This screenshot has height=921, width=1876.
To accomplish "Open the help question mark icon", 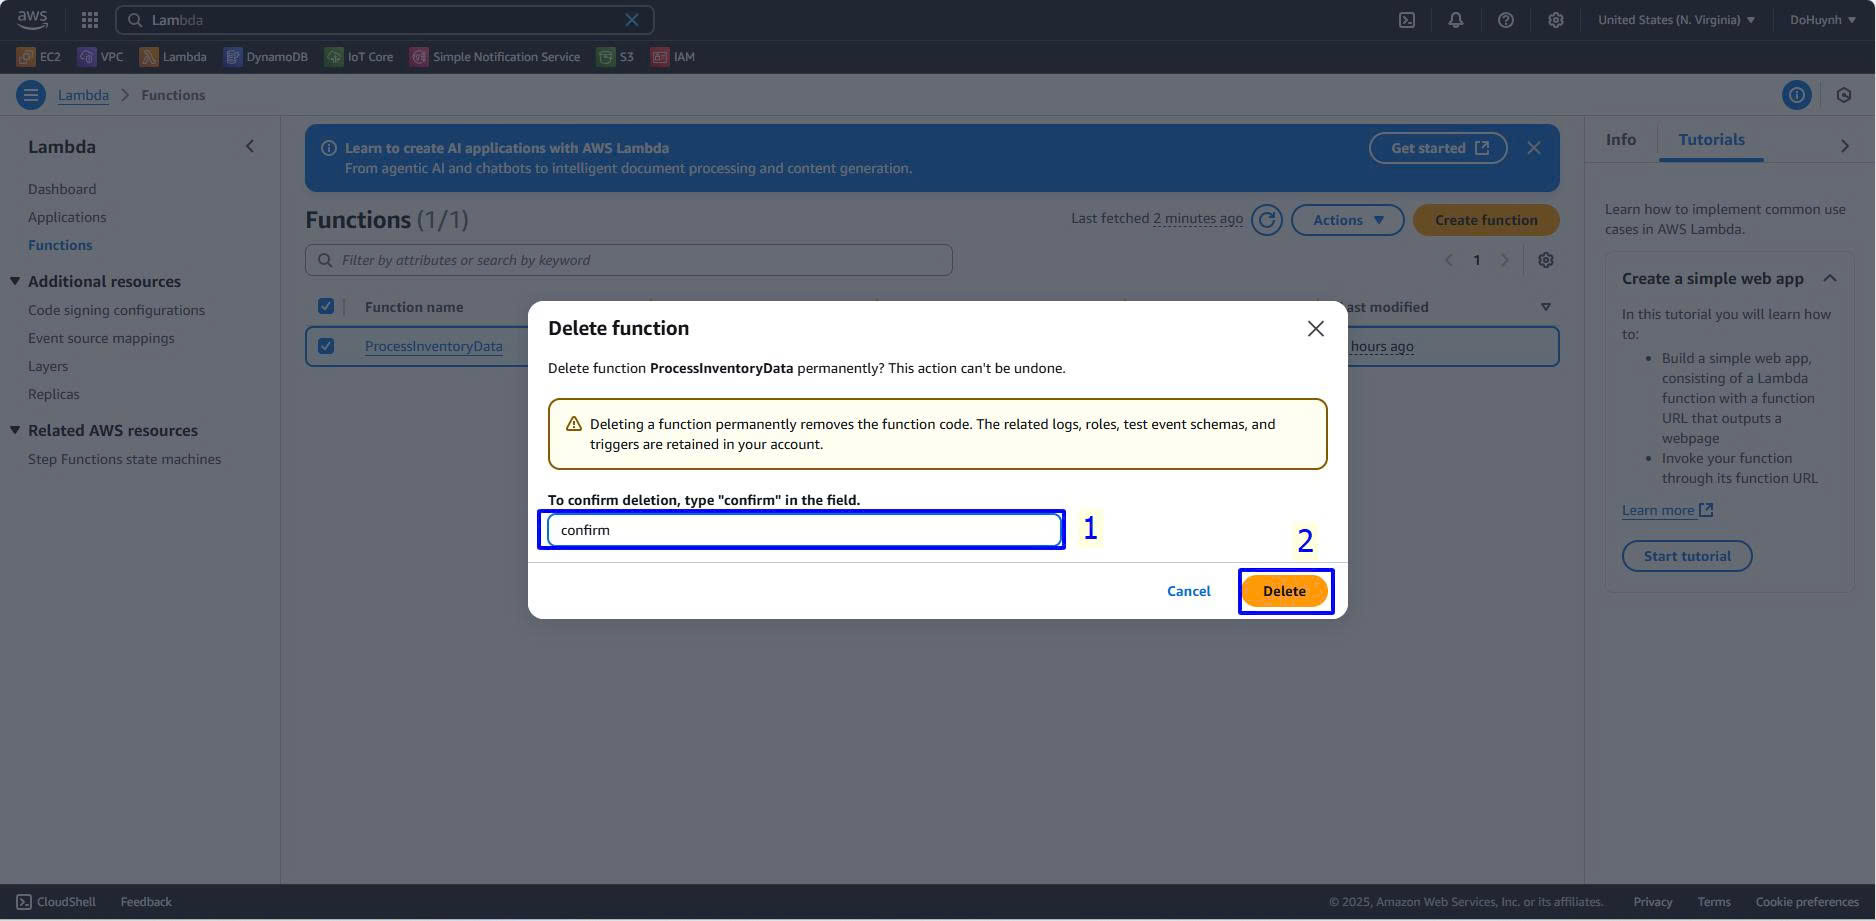I will click(1505, 20).
